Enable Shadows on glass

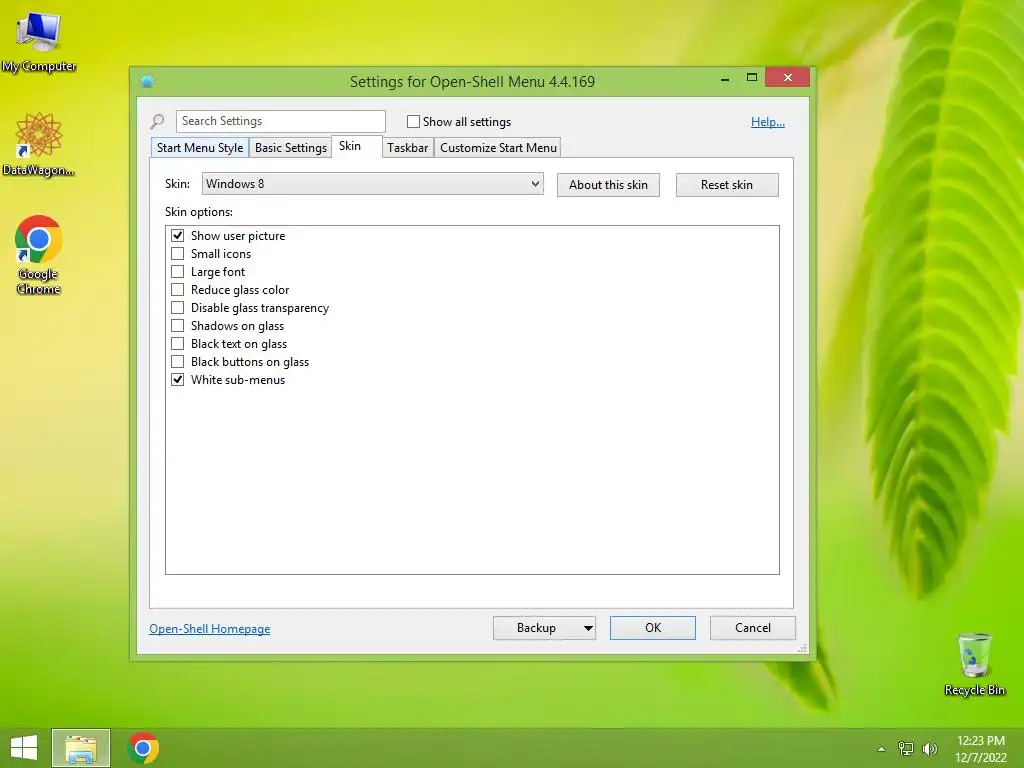click(178, 325)
